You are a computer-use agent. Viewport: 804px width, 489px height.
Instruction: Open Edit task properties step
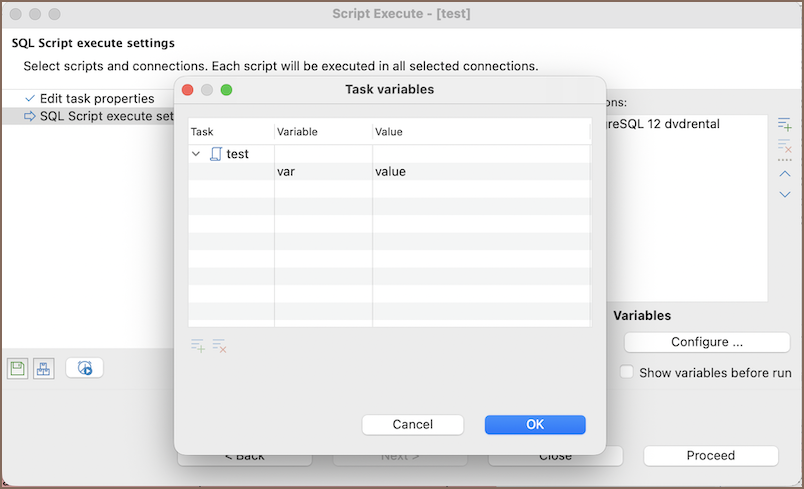coord(96,99)
